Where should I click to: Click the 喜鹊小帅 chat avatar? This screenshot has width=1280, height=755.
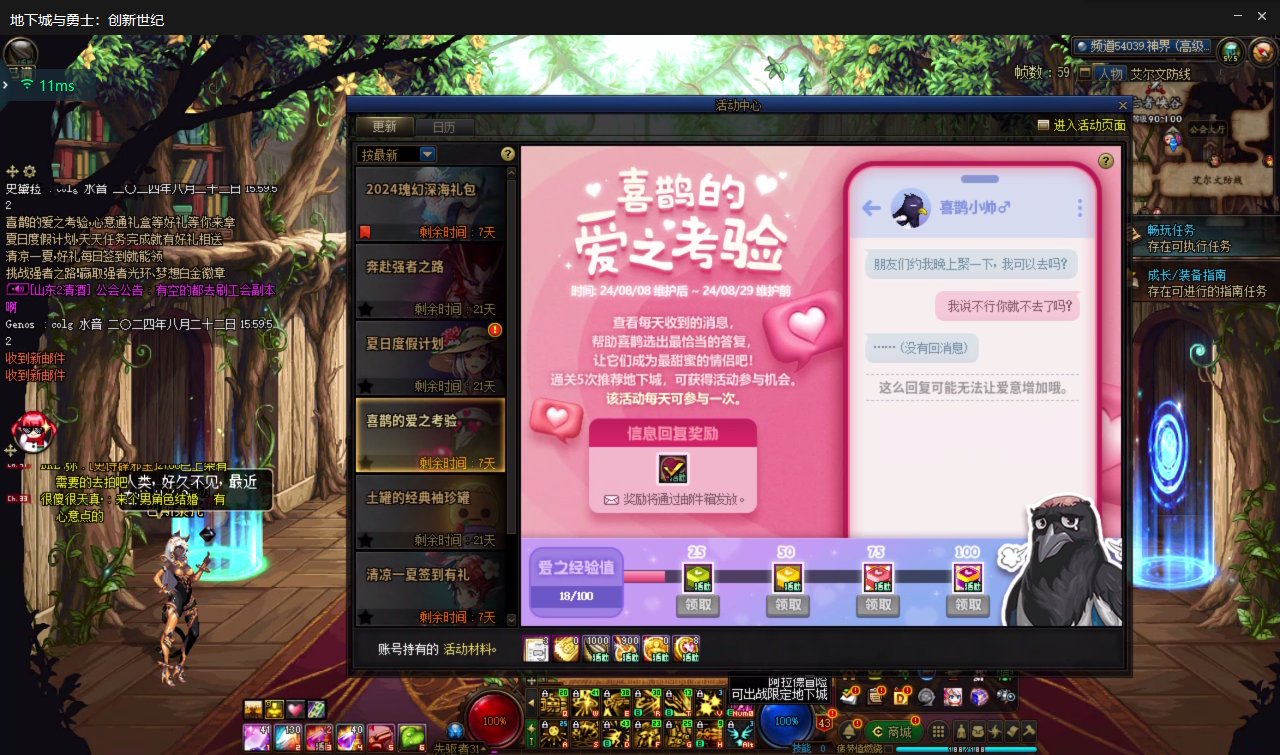910,207
